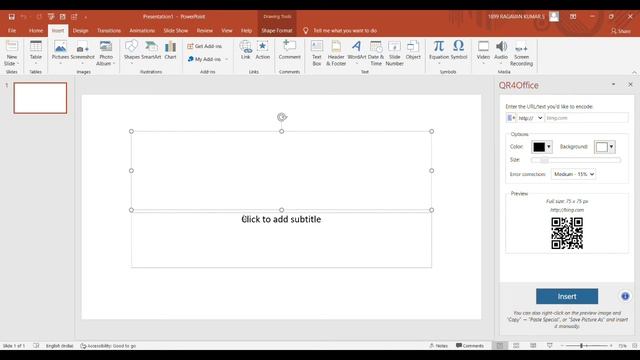Close the QR4Office pane

(630, 84)
